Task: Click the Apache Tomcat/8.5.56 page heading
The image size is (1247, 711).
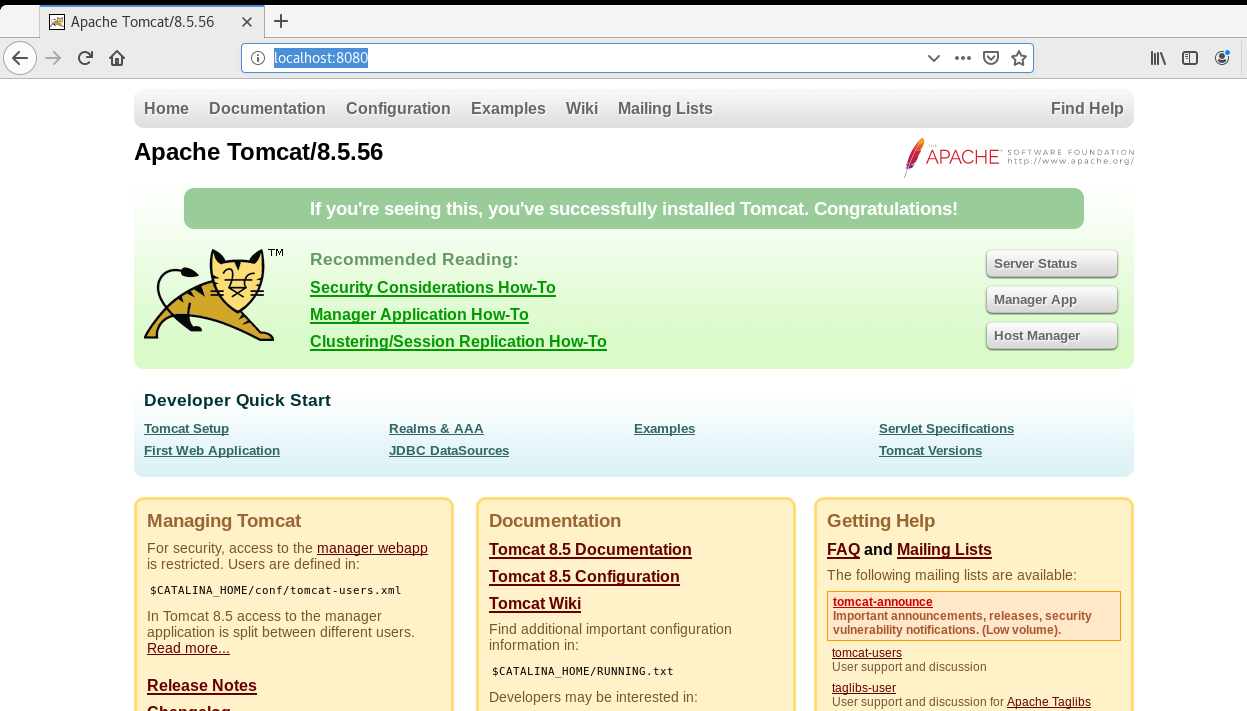Action: click(x=258, y=152)
